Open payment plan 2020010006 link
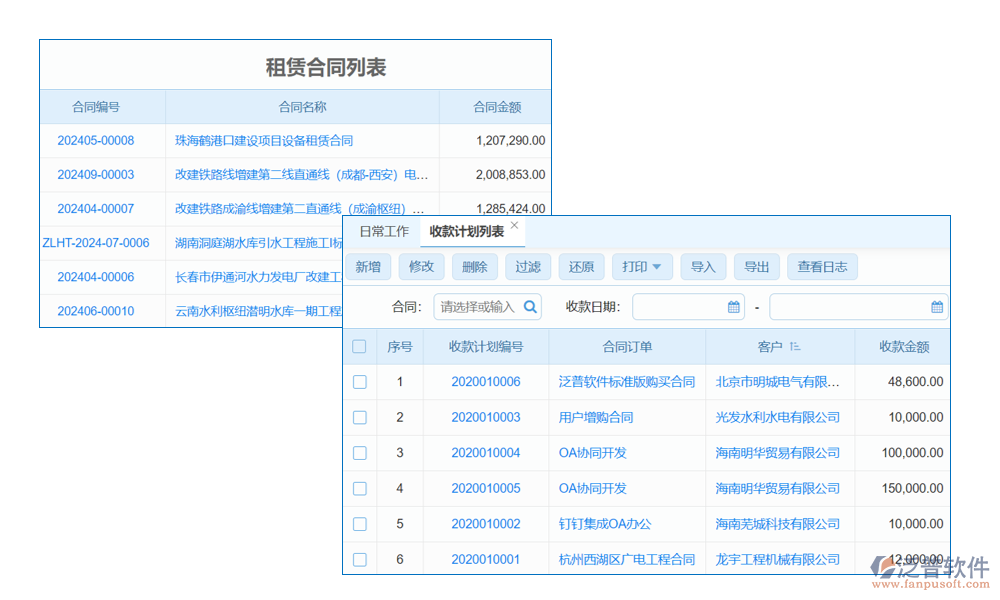 point(486,382)
